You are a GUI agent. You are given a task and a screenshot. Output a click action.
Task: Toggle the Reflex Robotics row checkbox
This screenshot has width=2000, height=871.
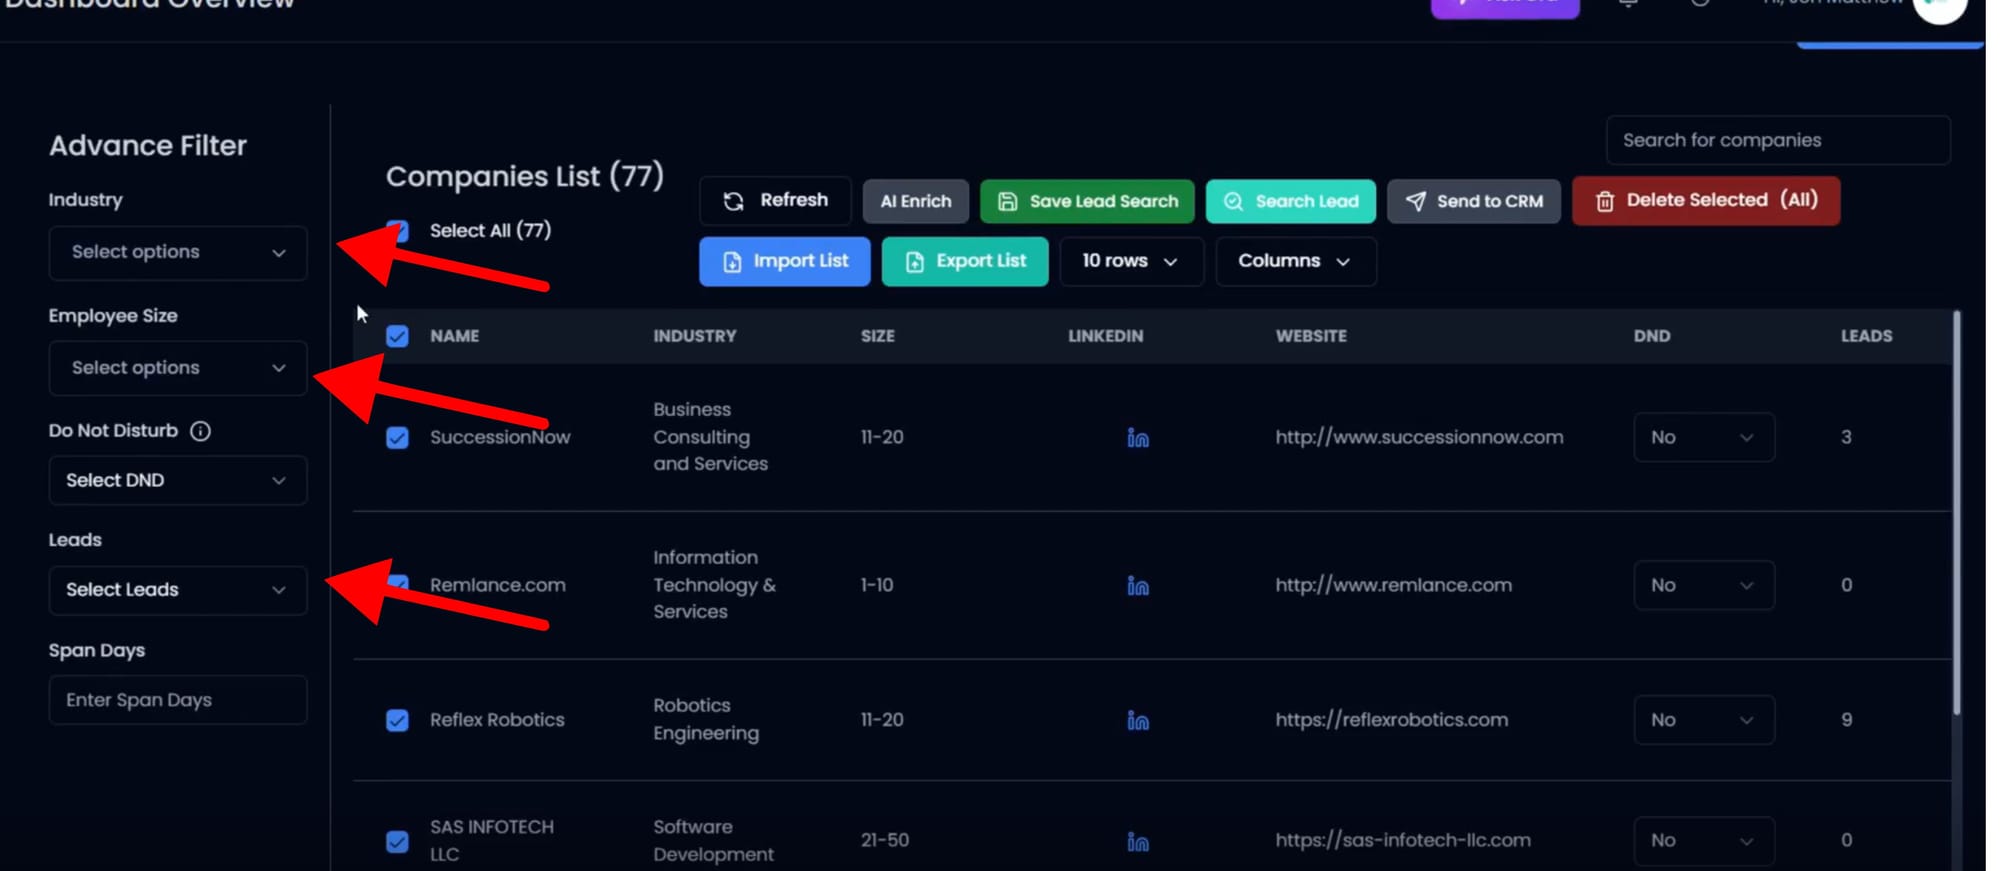397,721
